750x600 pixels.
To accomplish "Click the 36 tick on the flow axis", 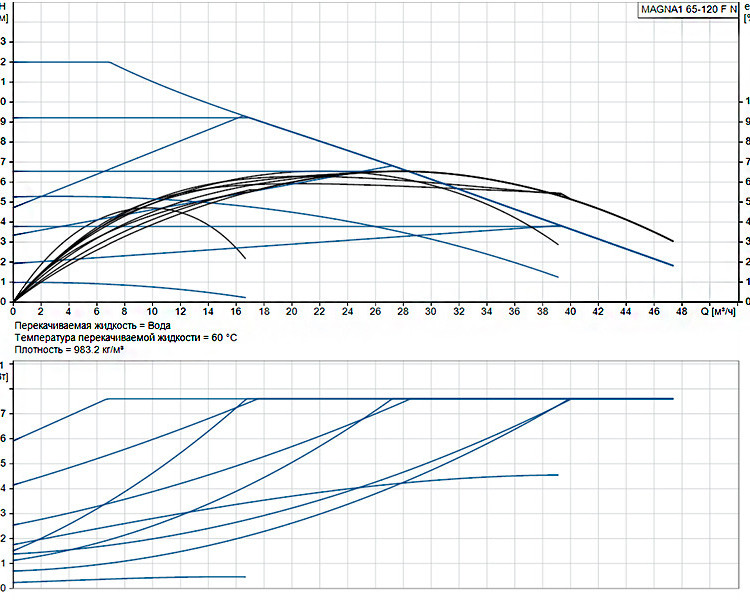I will 514,311.
